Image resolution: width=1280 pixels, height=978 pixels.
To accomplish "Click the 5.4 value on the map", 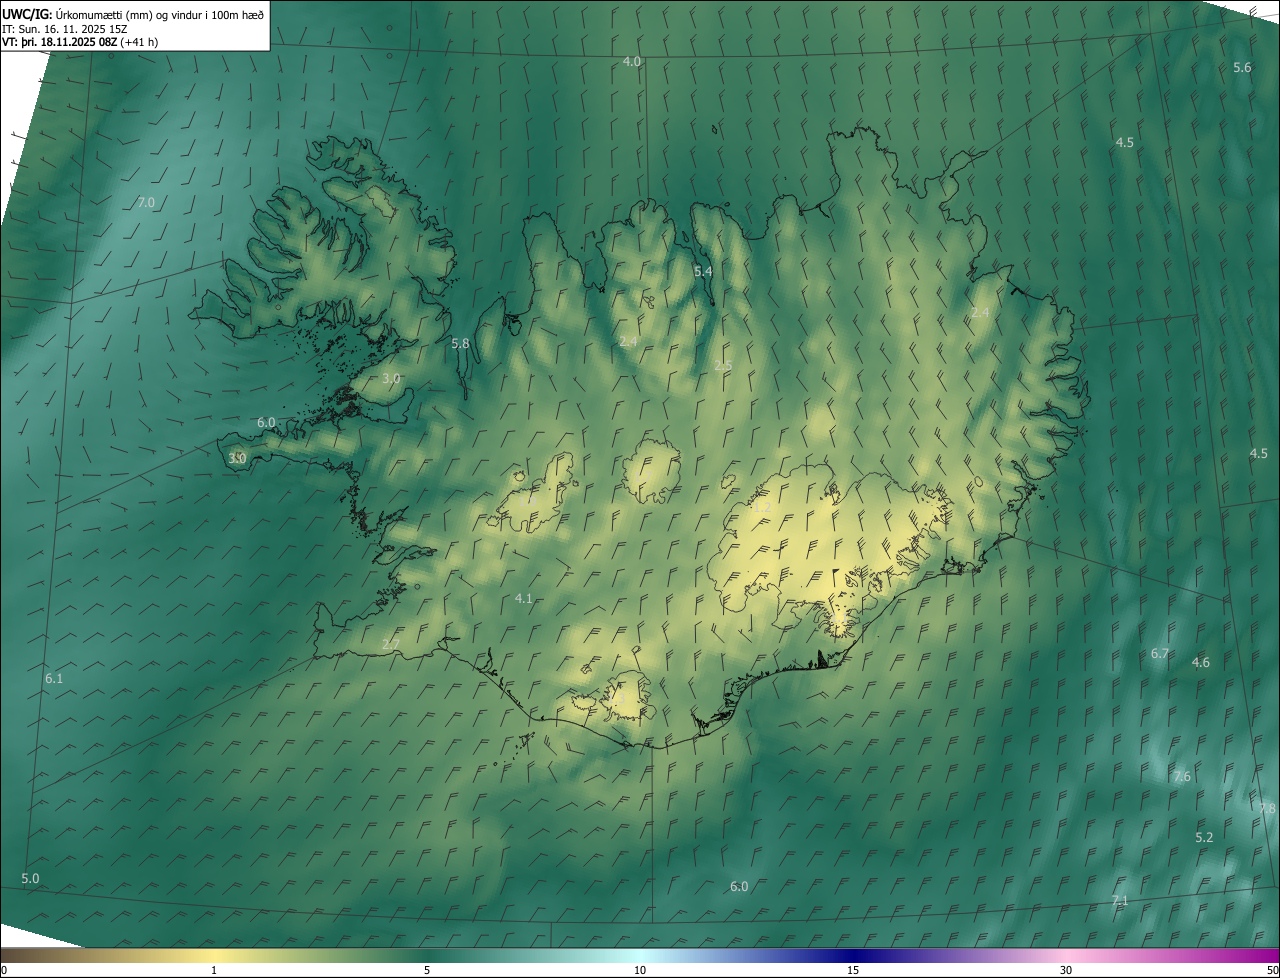I will pyautogui.click(x=703, y=272).
